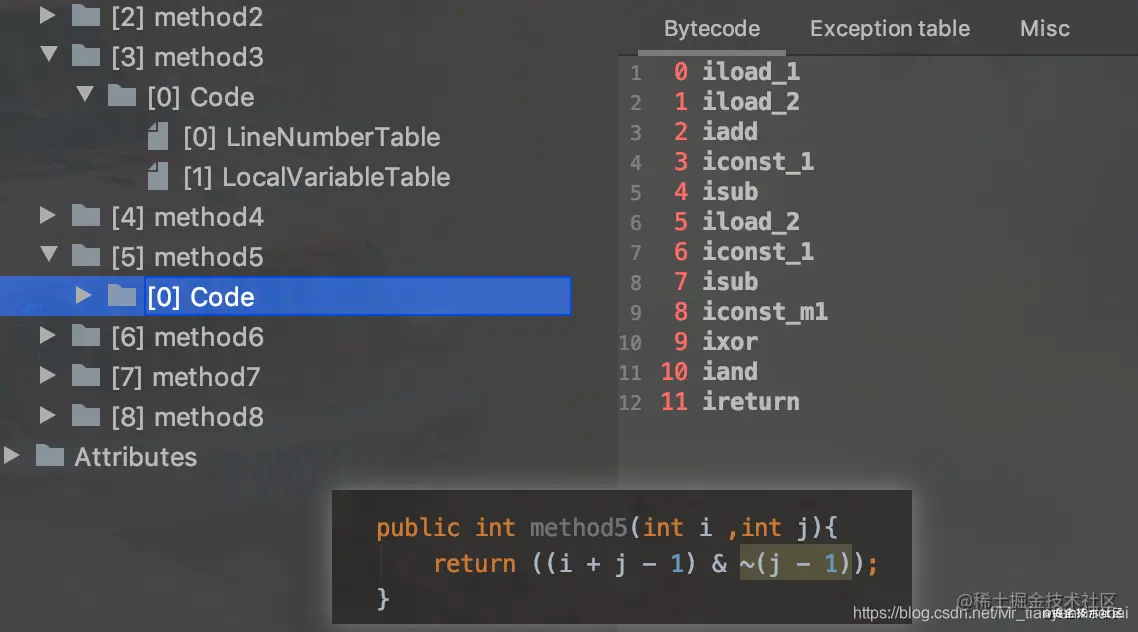Switch to the Bytecode tab

tap(712, 28)
